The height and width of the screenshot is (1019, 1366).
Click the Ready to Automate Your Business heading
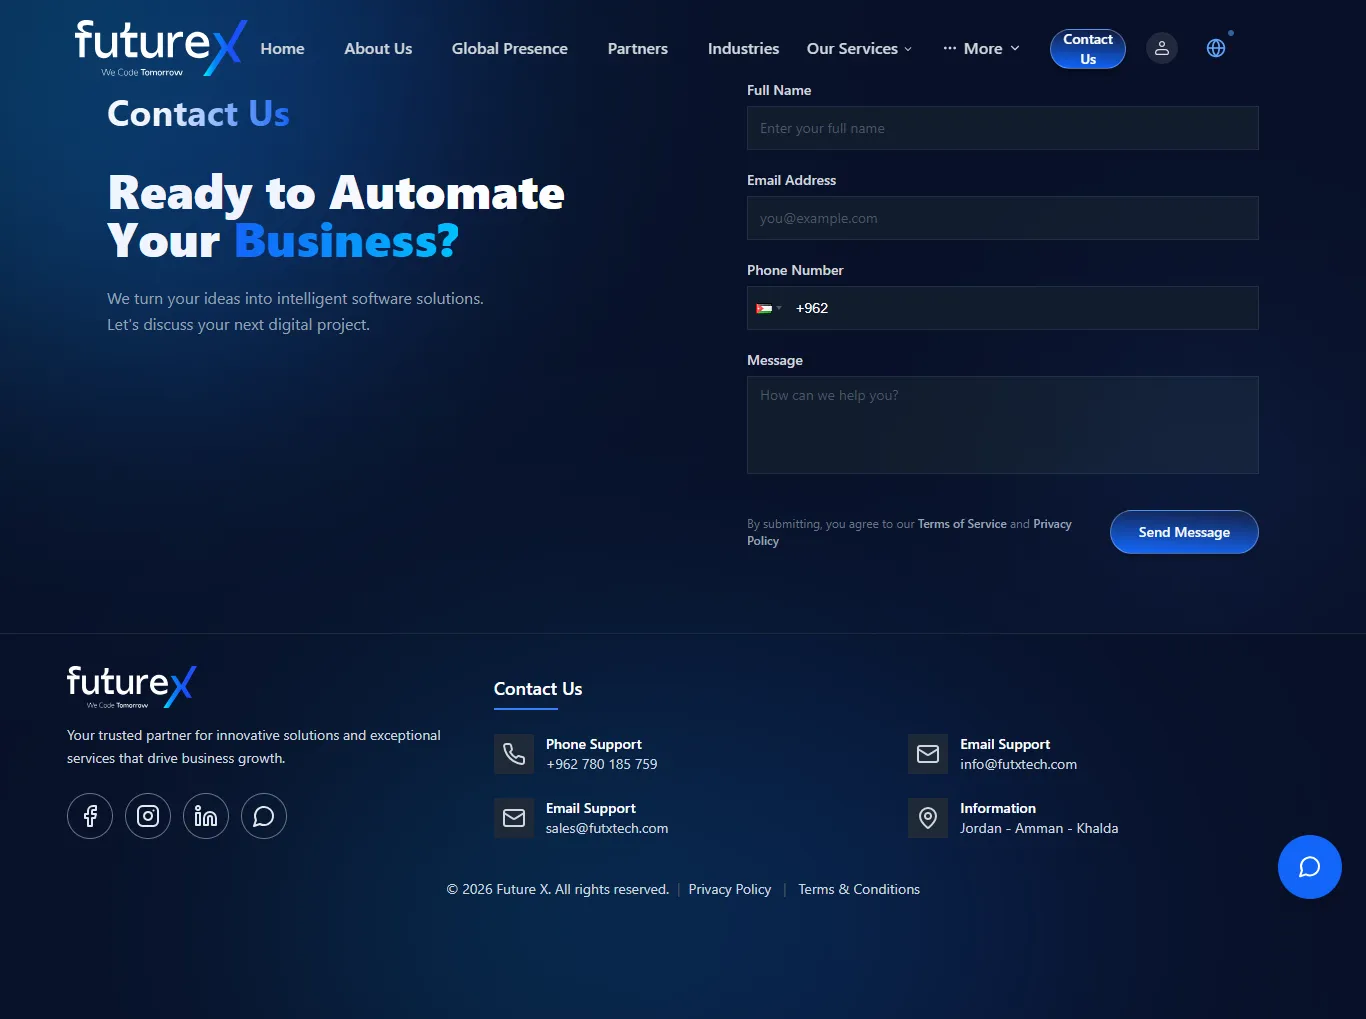click(x=336, y=217)
